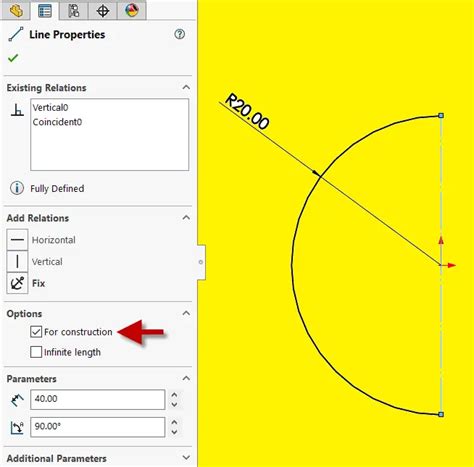The width and height of the screenshot is (474, 467).
Task: Enable Infinite length checkbox
Action: click(x=36, y=352)
